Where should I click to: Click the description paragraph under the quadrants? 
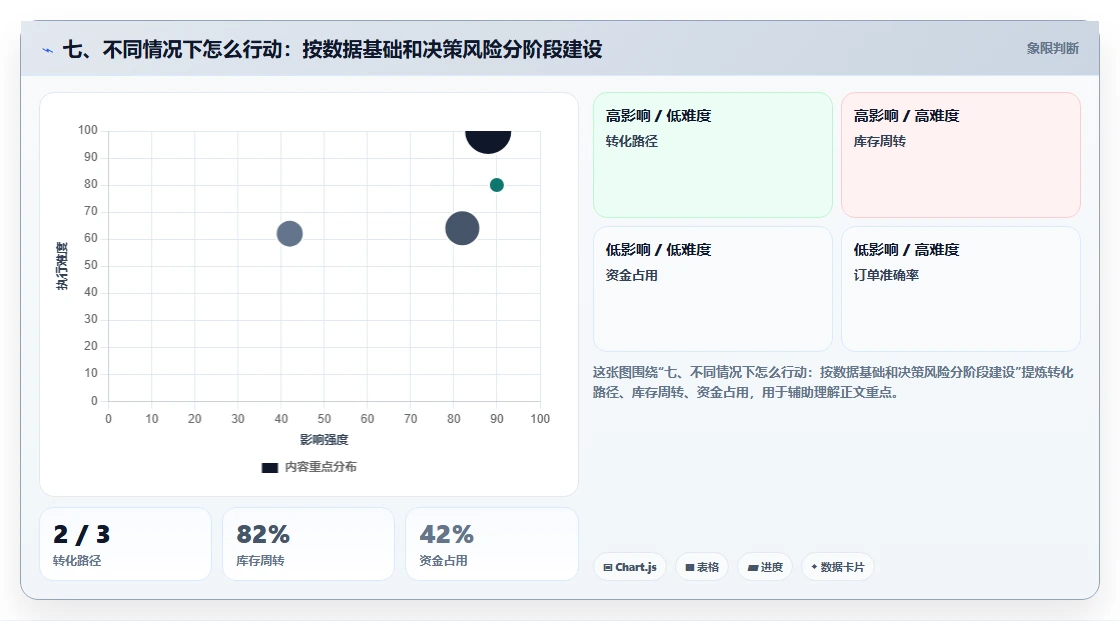[833, 382]
